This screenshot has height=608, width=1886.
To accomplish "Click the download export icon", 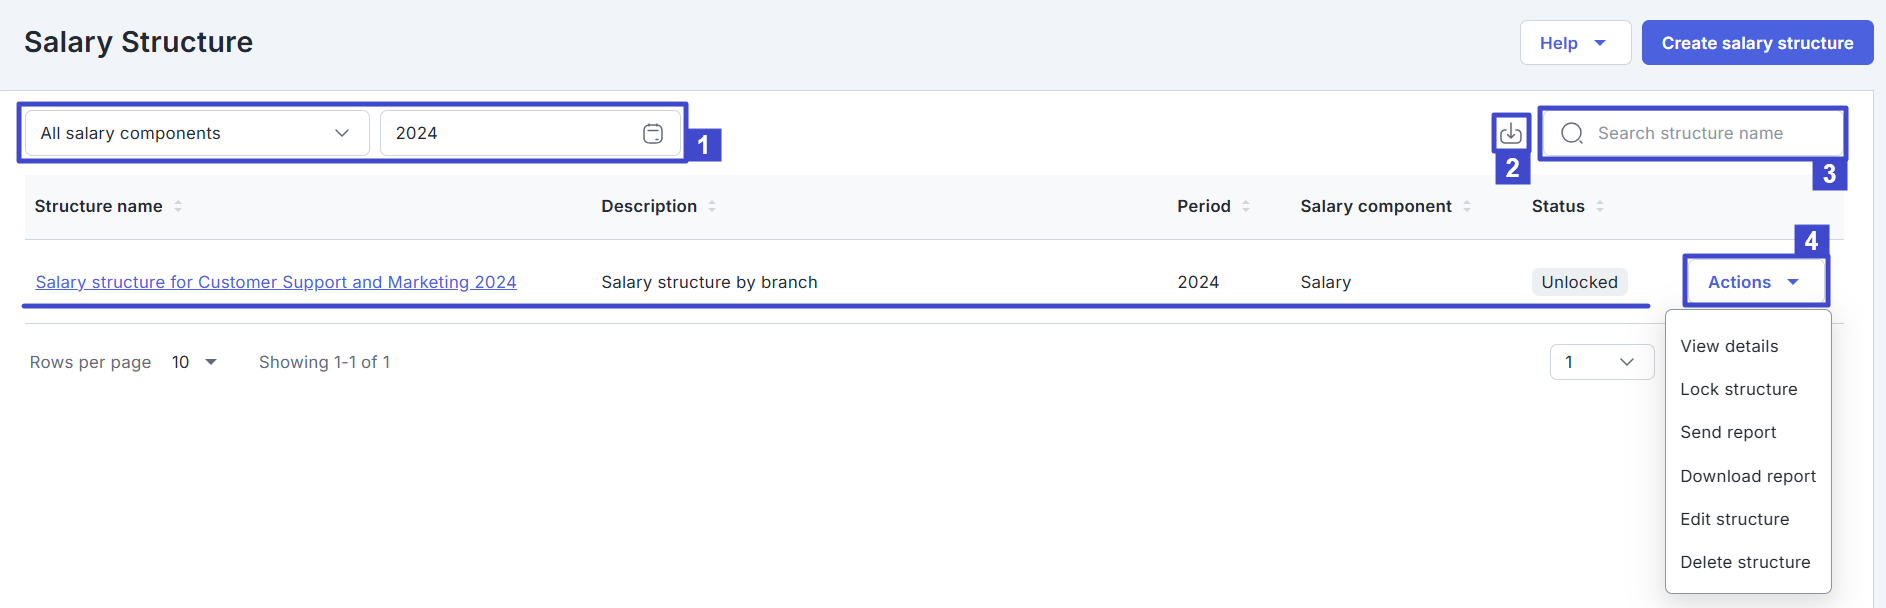I will coord(1510,133).
